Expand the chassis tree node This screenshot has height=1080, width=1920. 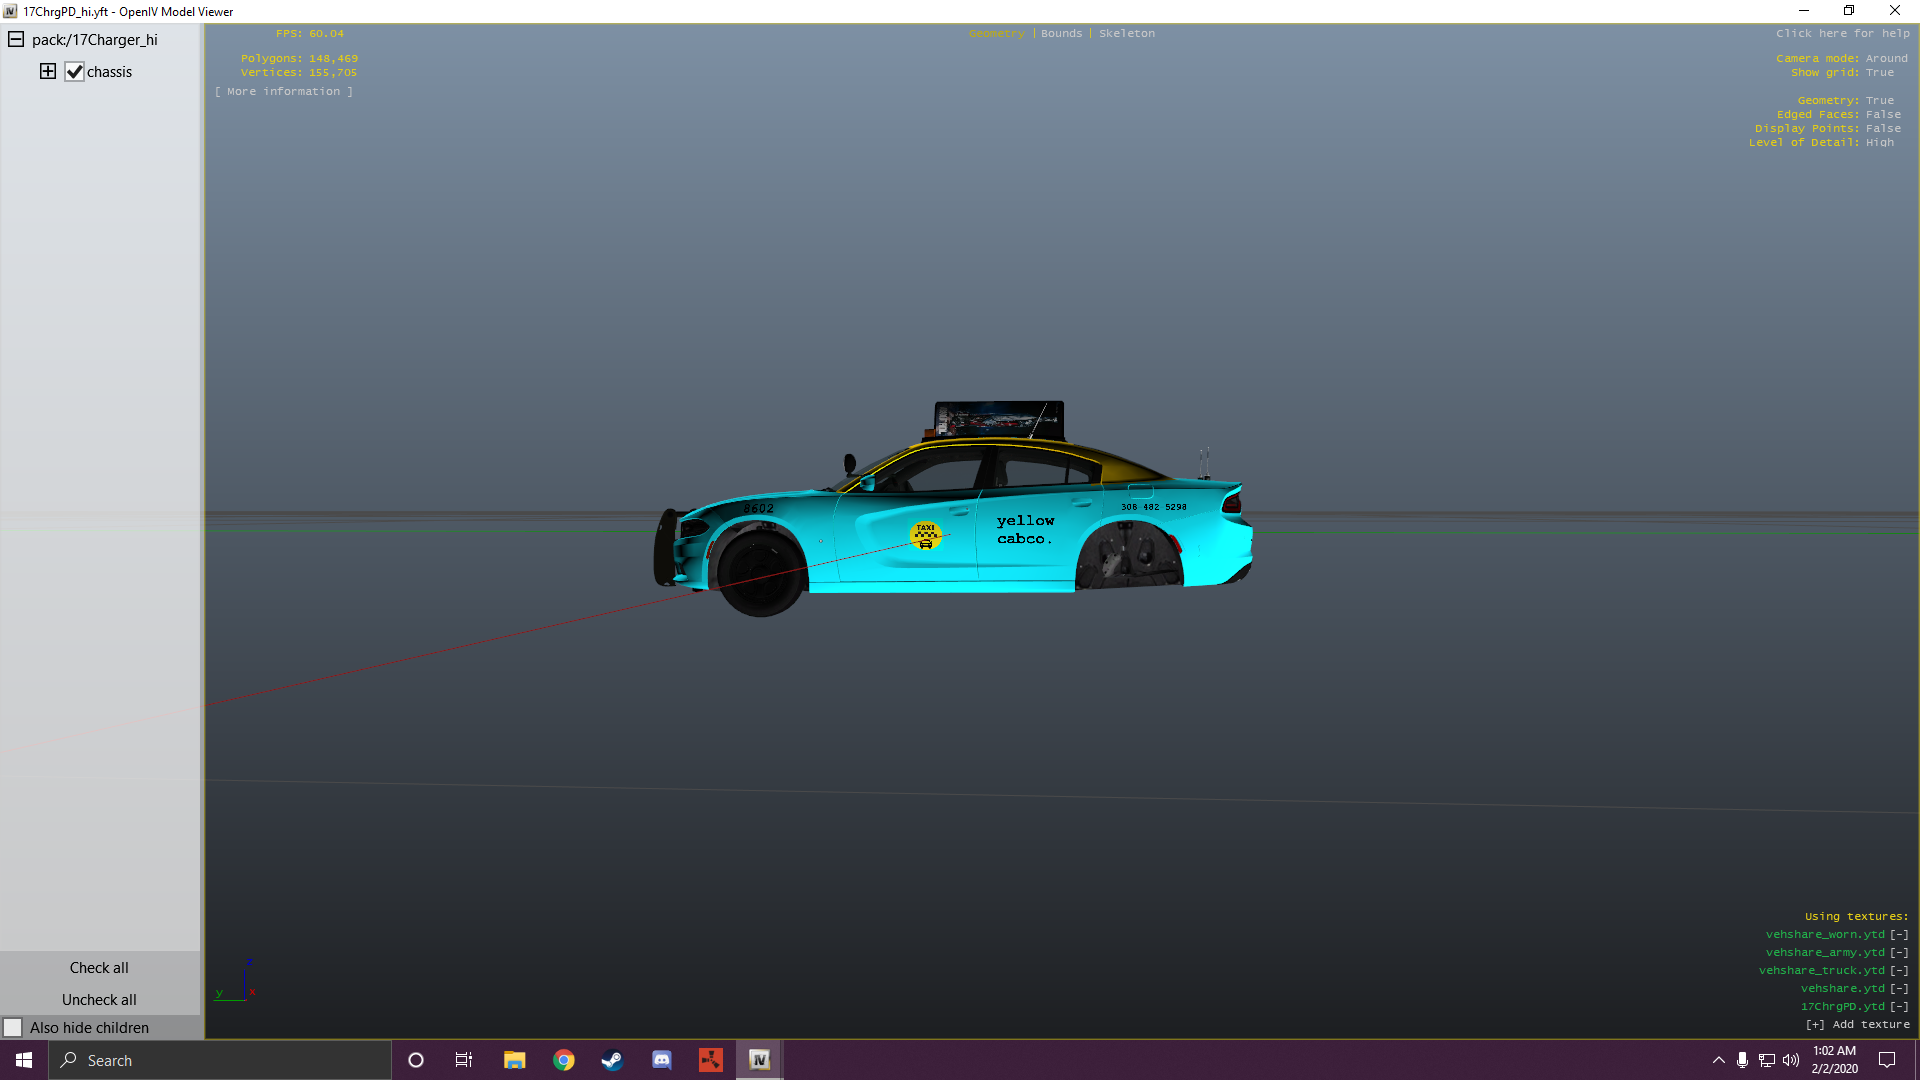point(47,71)
